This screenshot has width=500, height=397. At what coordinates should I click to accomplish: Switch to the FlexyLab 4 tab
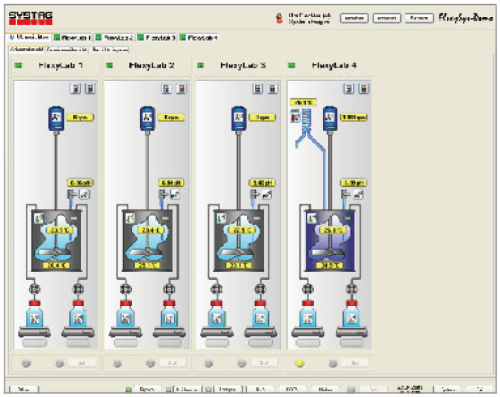click(199, 38)
